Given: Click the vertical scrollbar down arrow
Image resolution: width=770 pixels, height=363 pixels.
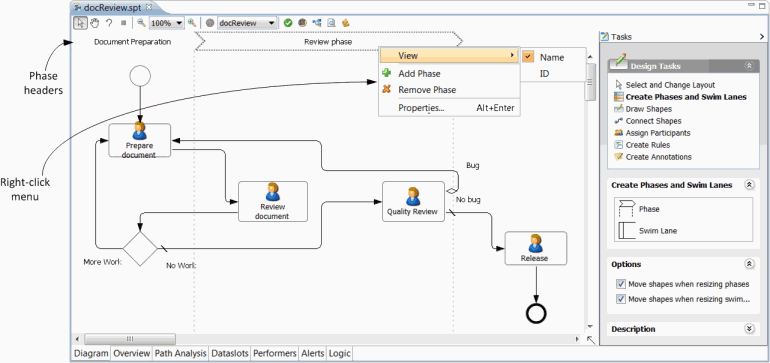Looking at the screenshot, I should (590, 327).
